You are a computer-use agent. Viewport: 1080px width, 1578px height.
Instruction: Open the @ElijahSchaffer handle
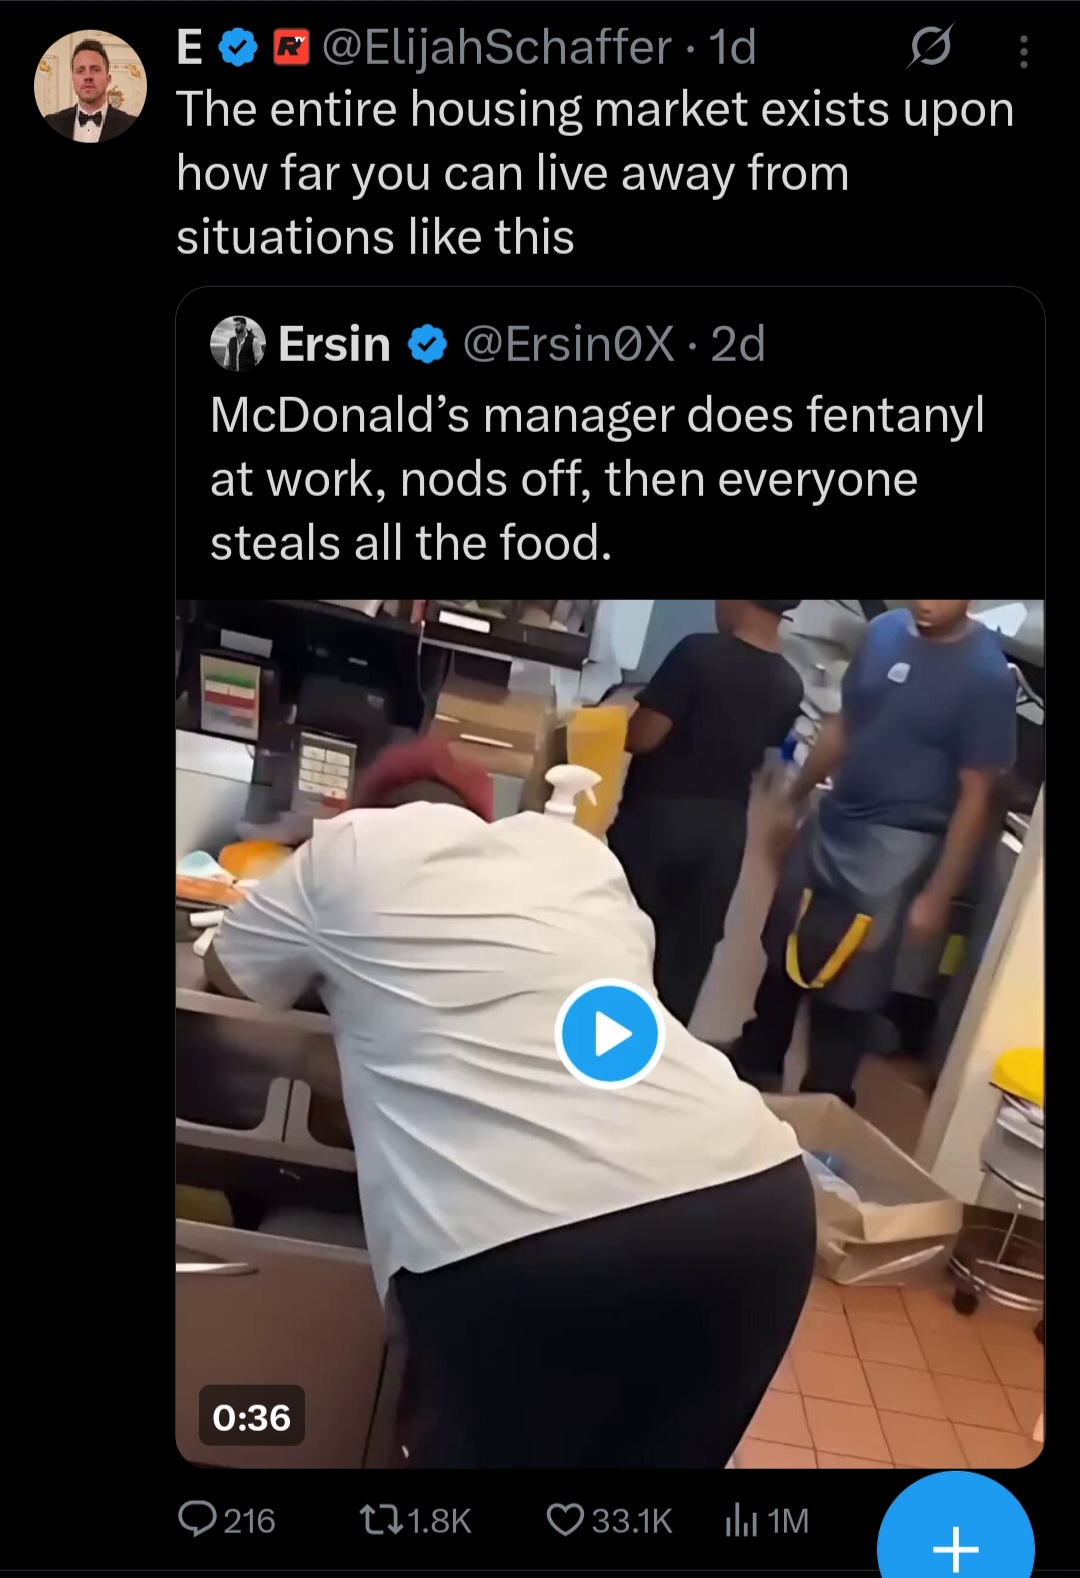[x=497, y=47]
